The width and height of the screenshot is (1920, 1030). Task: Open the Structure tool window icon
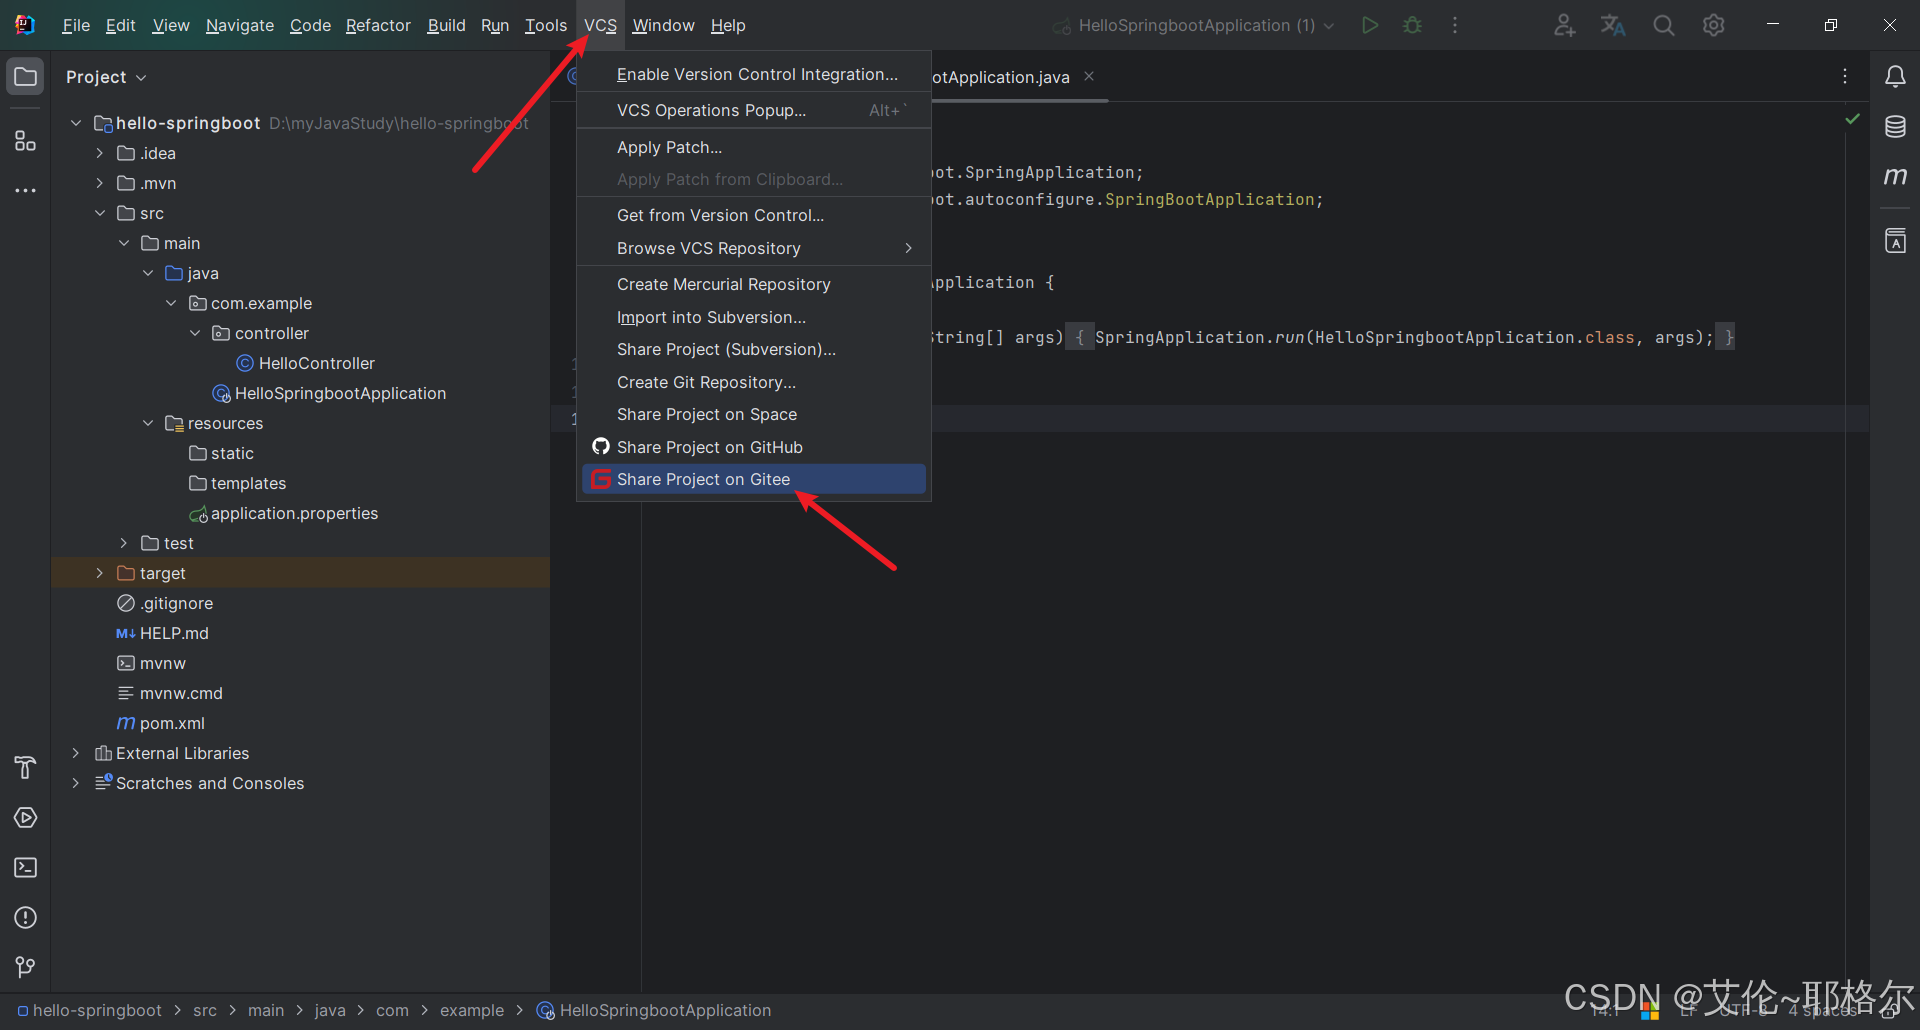26,141
